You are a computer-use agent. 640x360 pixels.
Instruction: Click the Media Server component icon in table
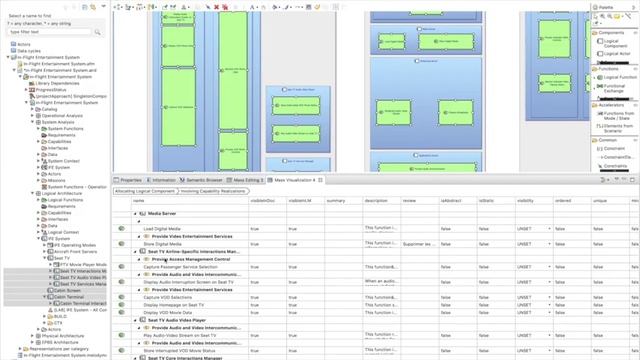(x=143, y=213)
